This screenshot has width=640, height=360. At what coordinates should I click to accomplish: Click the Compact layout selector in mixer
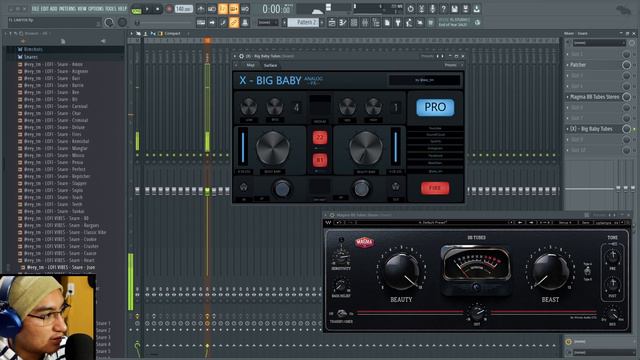172,33
